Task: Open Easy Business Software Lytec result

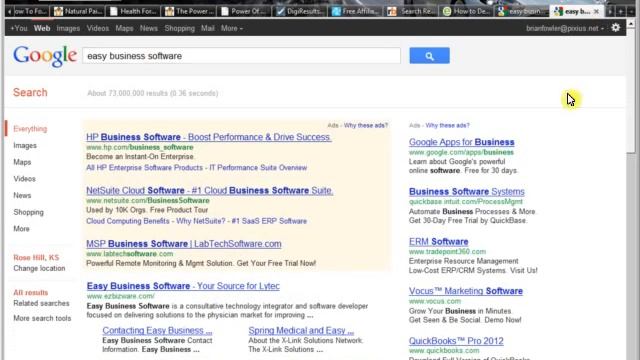Action: 183,286
